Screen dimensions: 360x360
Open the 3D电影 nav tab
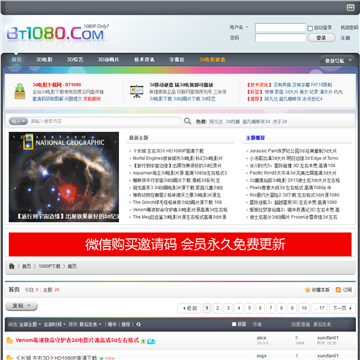coord(44,60)
